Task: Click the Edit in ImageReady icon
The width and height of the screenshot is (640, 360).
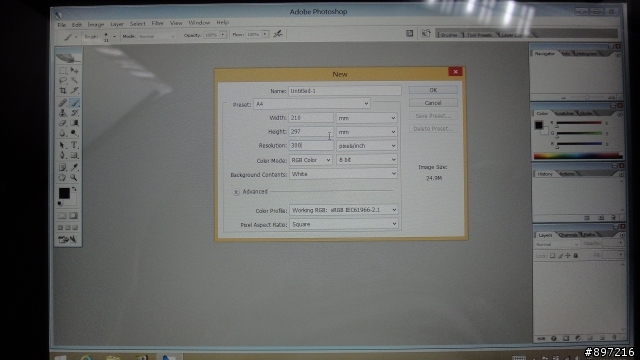Action: point(67,240)
